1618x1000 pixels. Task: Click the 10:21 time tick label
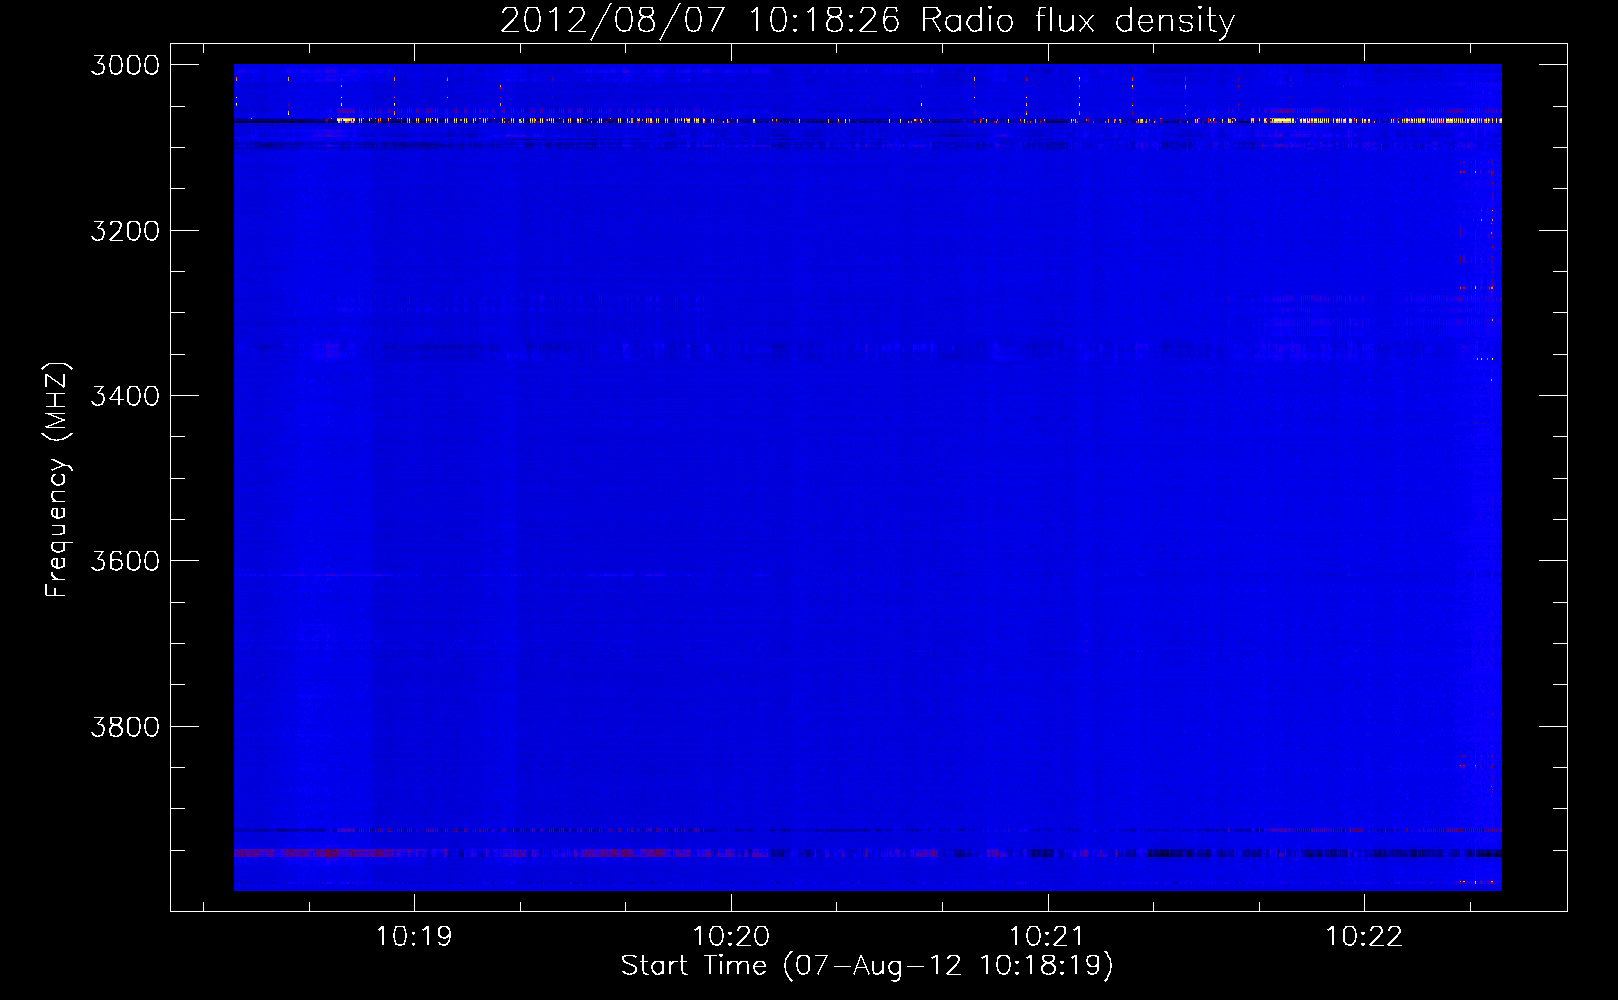click(1047, 937)
